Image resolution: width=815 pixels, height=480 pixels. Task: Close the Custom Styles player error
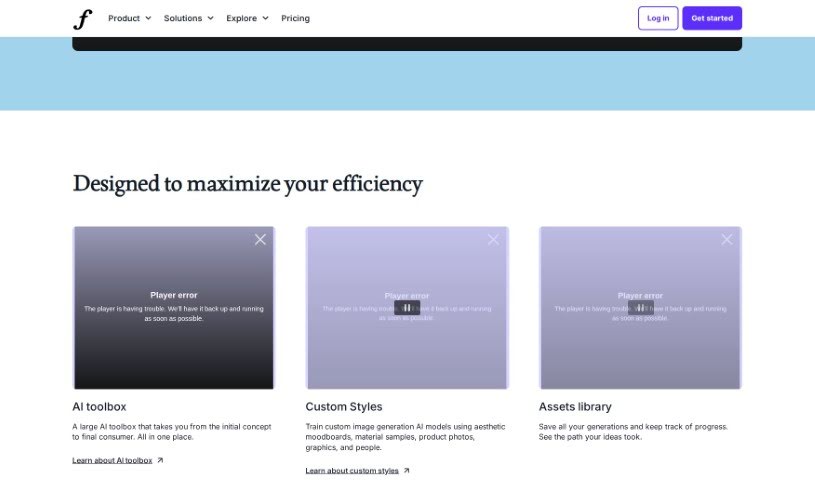(x=493, y=239)
